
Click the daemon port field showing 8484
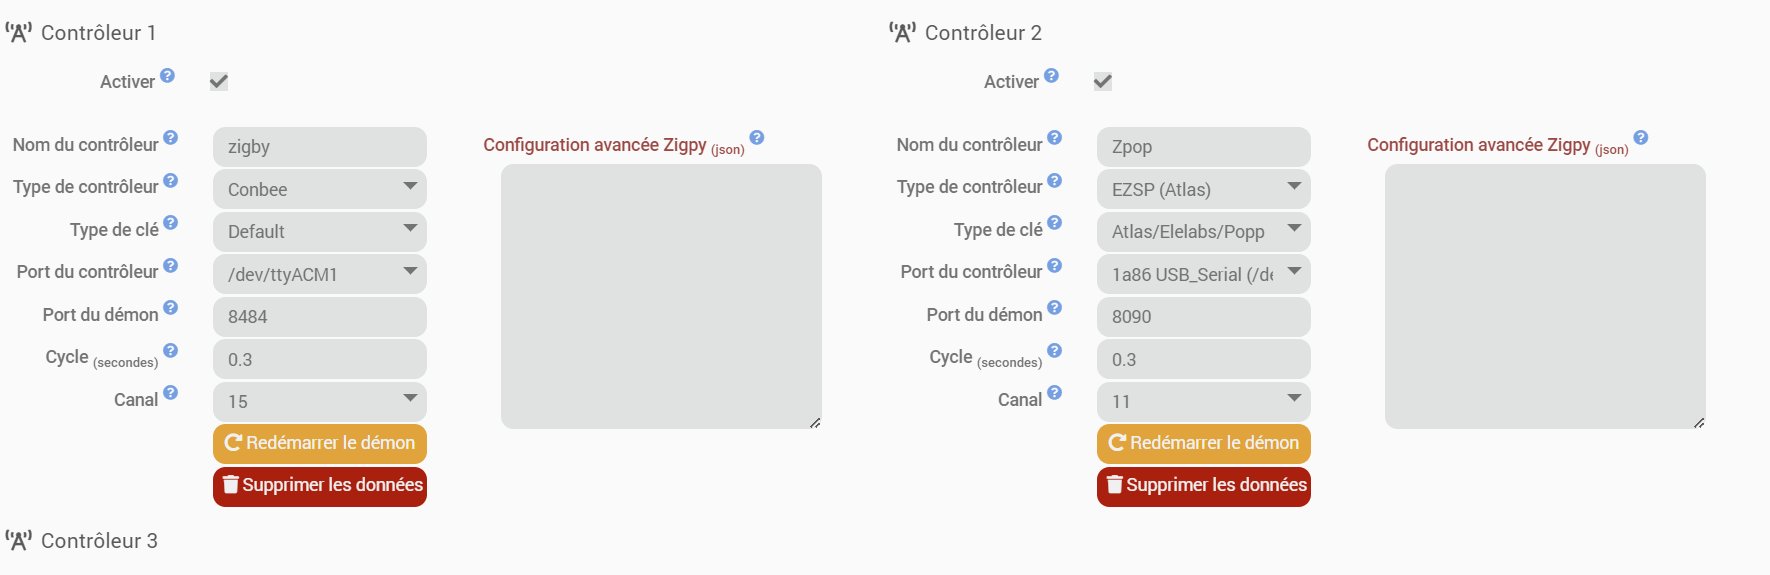point(320,316)
